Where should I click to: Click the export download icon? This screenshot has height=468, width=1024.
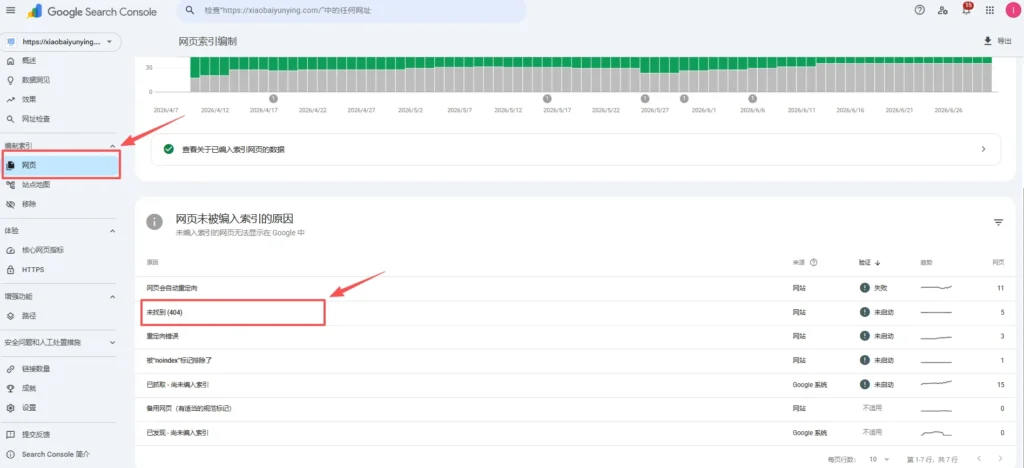click(987, 41)
